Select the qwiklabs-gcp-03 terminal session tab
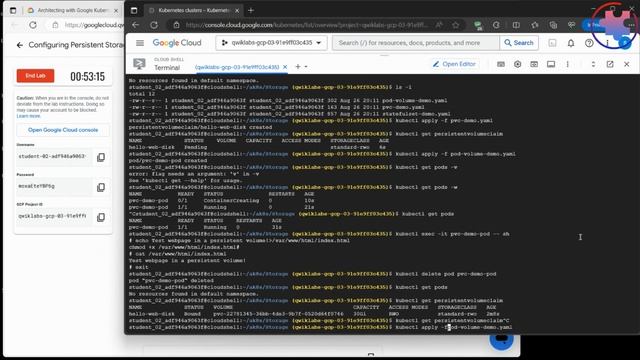 pyautogui.click(x=237, y=67)
